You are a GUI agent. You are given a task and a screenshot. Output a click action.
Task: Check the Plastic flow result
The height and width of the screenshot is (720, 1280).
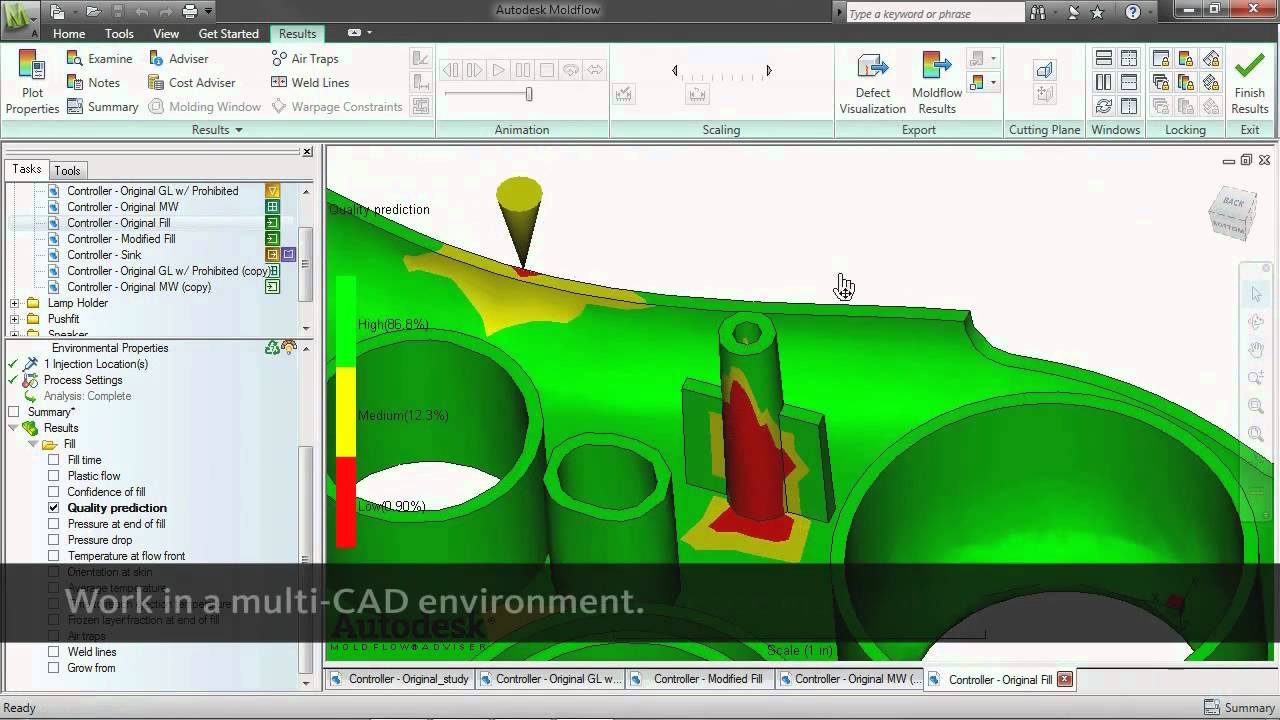(x=54, y=476)
